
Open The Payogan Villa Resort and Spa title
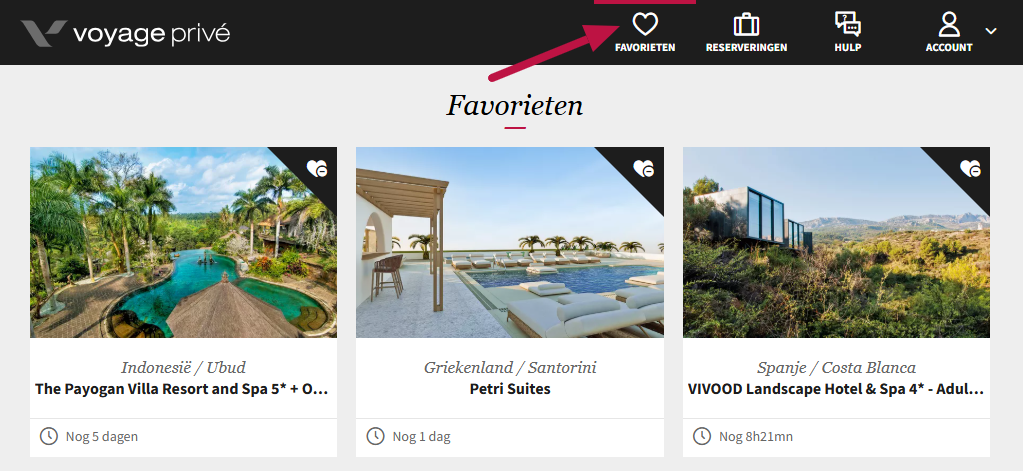(182, 389)
